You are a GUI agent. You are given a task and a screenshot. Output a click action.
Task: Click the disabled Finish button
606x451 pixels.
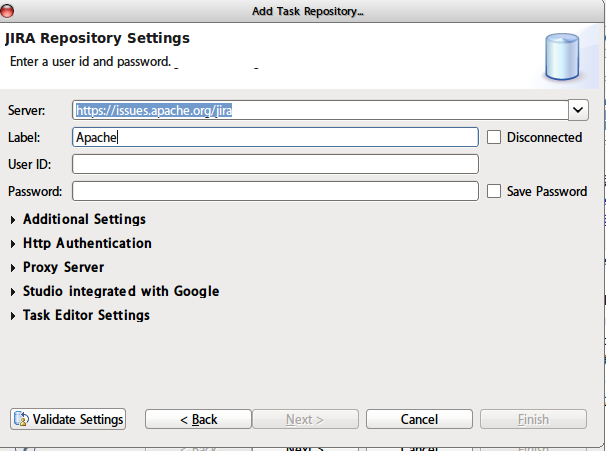532,419
